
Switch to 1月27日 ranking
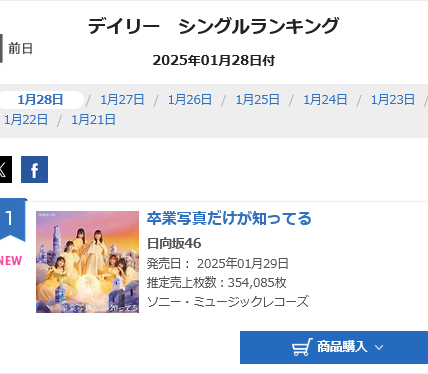pyautogui.click(x=122, y=100)
